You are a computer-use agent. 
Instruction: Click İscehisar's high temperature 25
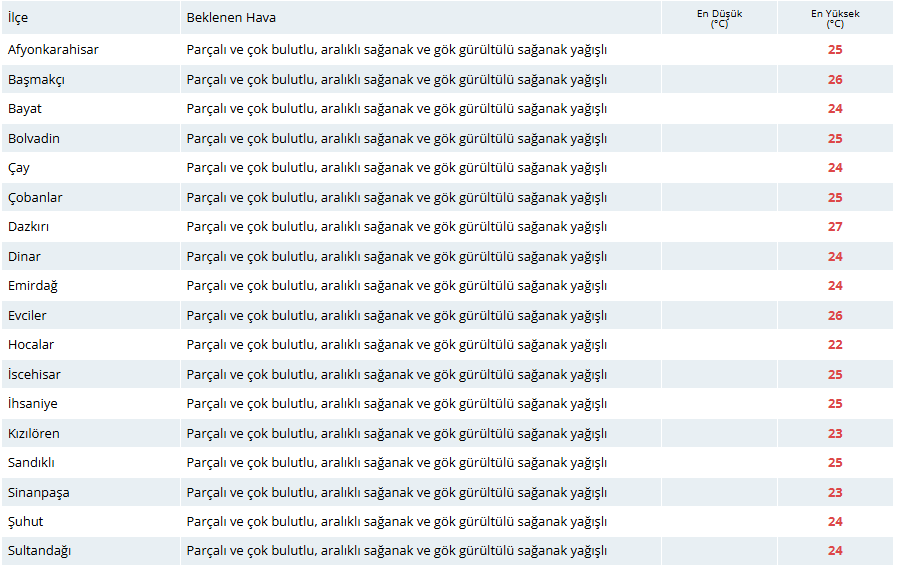[x=835, y=375]
